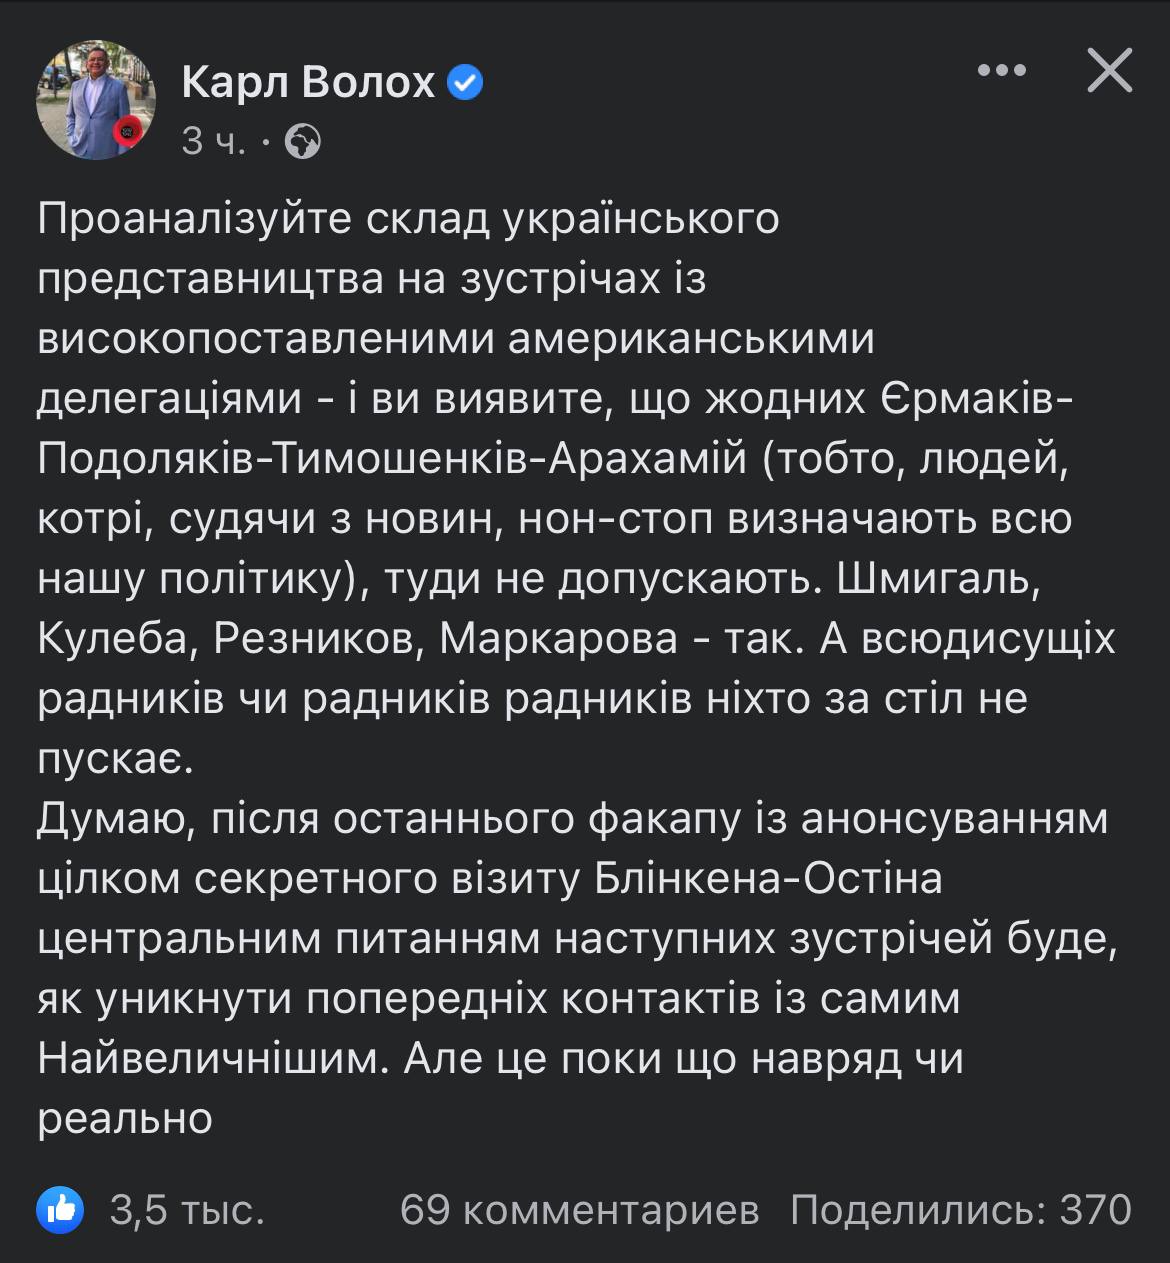Open the author name Карл Волох
This screenshot has width=1170, height=1263.
pos(308,82)
